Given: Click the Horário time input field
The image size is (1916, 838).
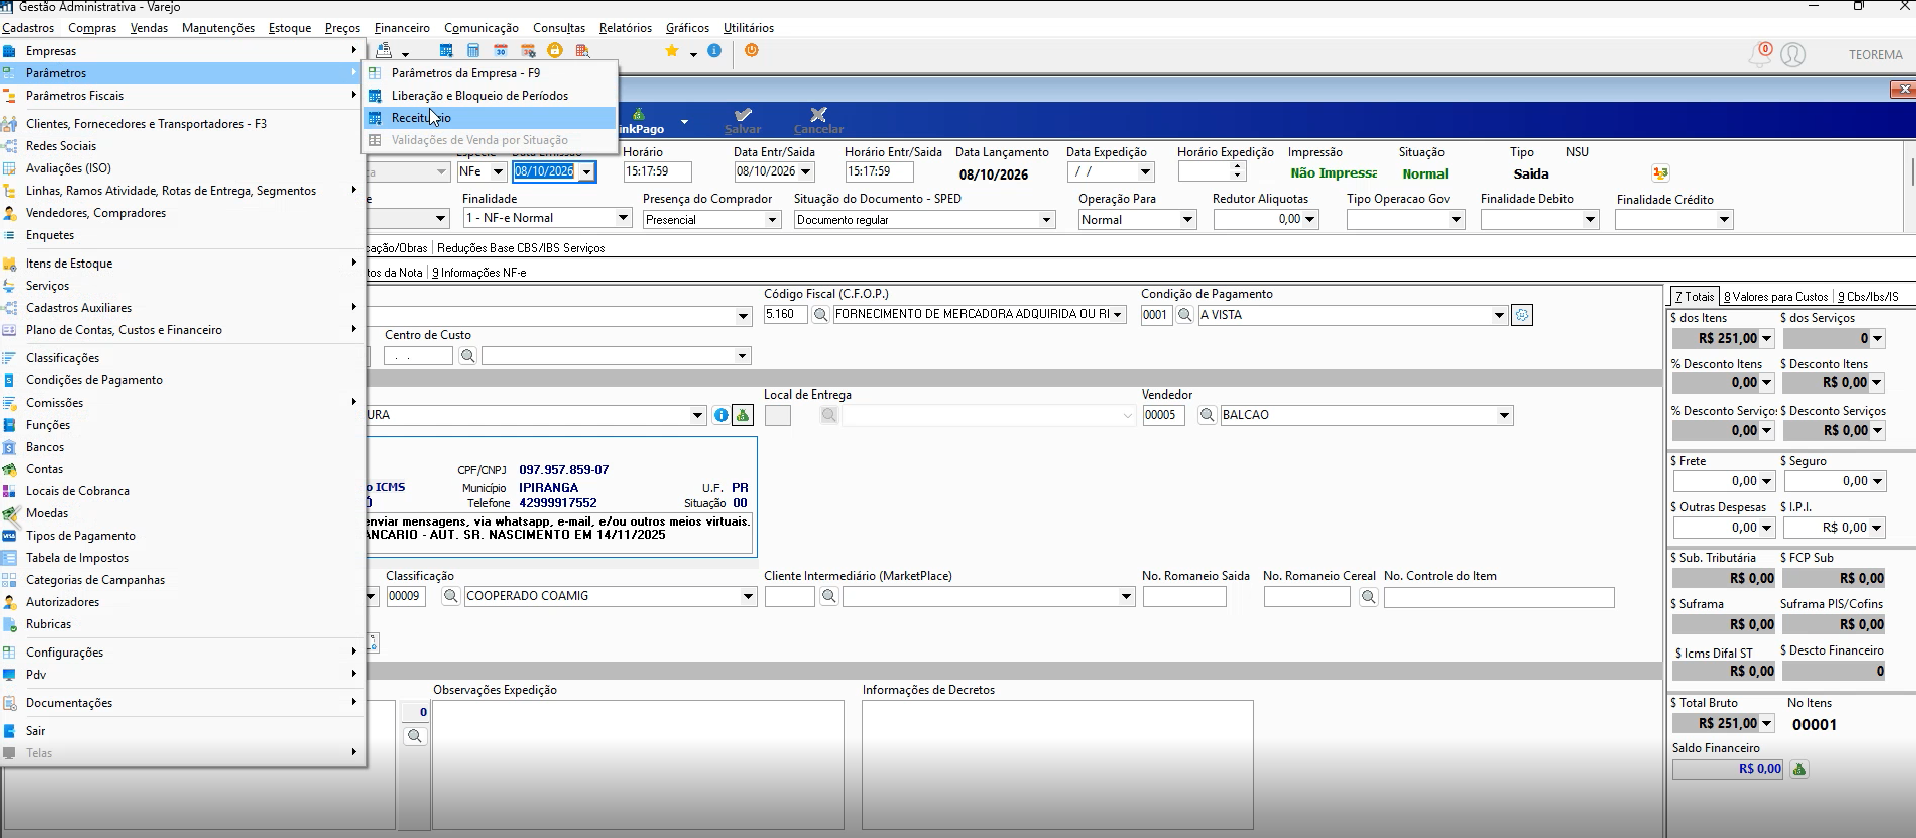Looking at the screenshot, I should coord(658,172).
